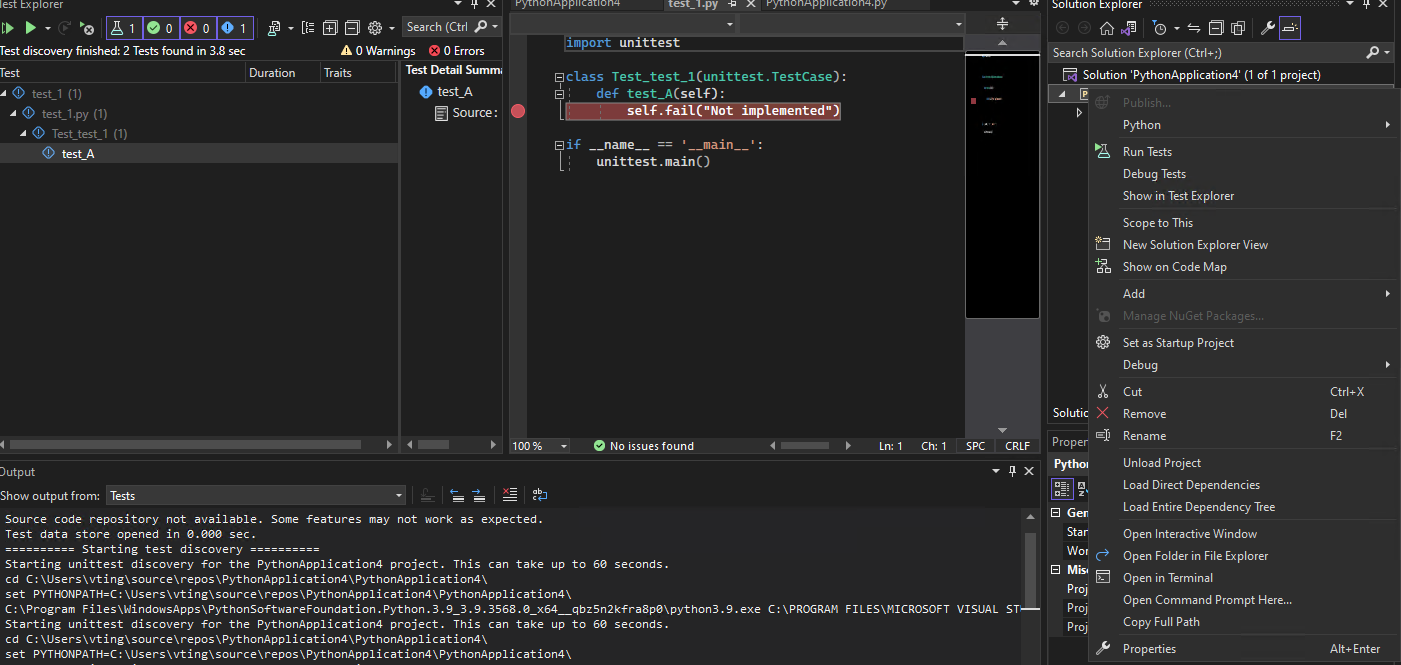1401x665 pixels.
Task: Click the 0 Warnings indicator
Action: click(378, 51)
